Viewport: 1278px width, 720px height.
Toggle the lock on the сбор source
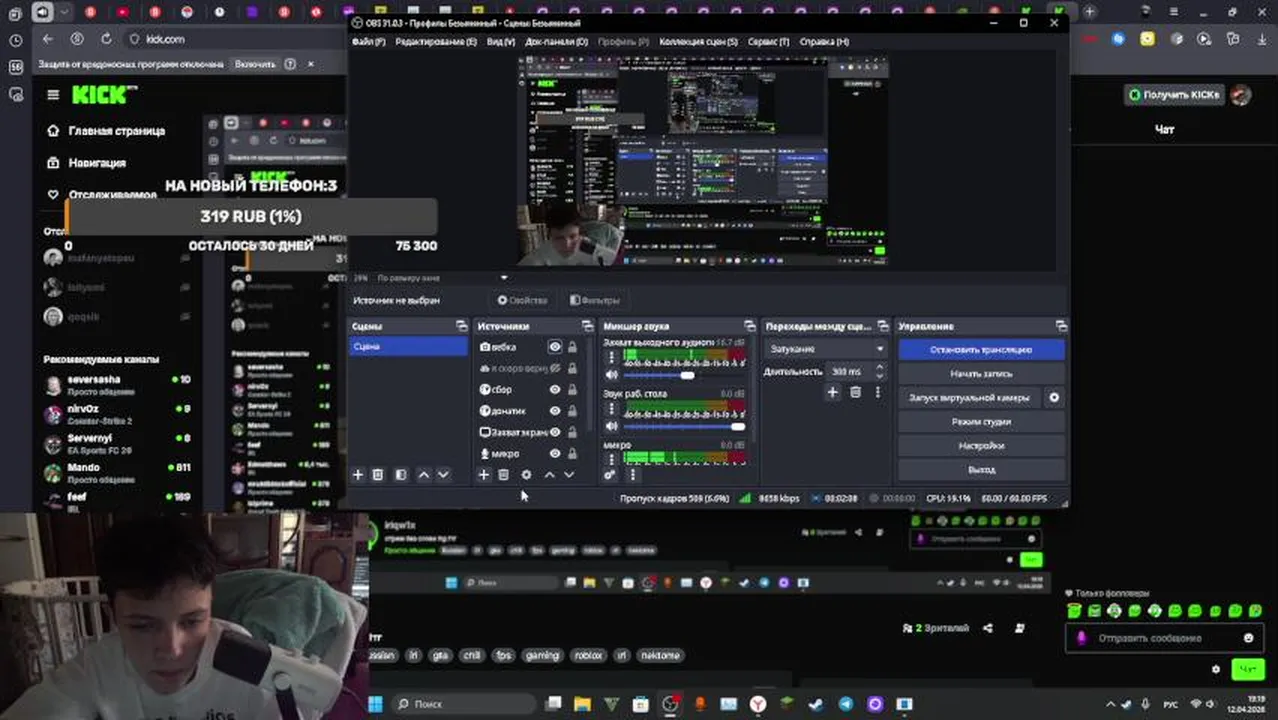(x=572, y=390)
